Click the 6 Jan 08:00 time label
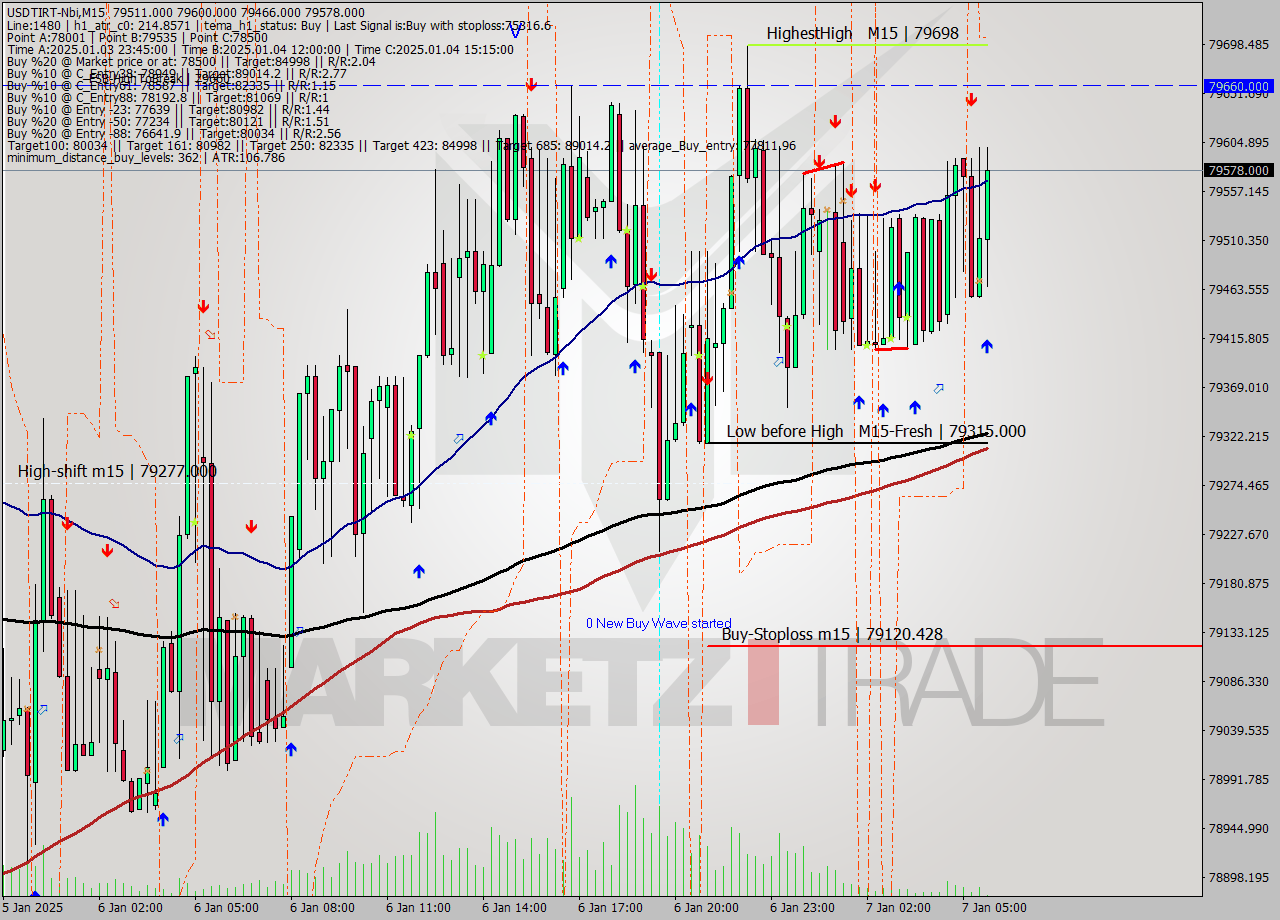This screenshot has height=920, width=1280. point(322,908)
